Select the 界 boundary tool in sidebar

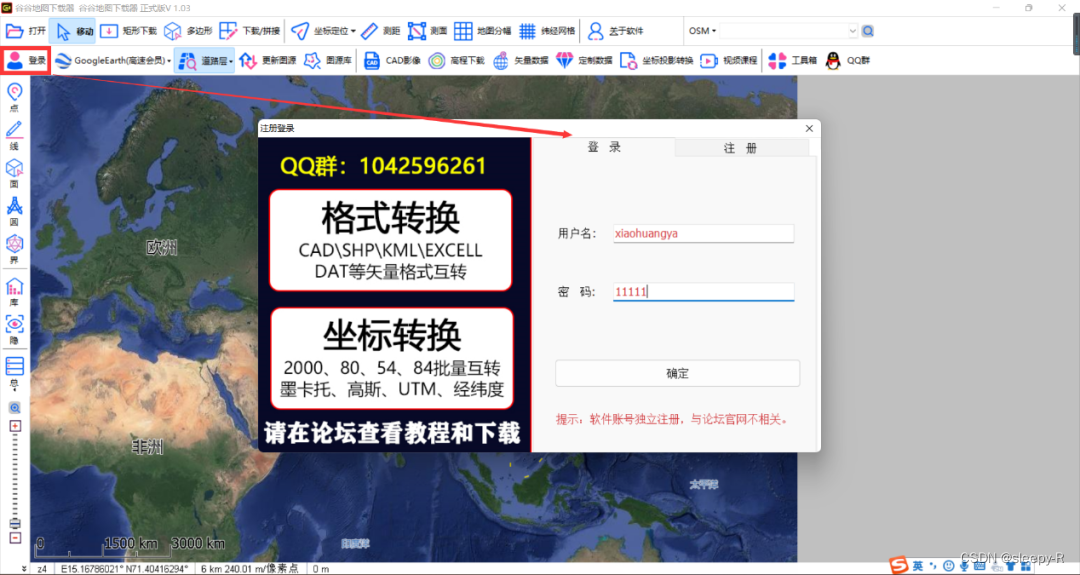click(x=14, y=249)
